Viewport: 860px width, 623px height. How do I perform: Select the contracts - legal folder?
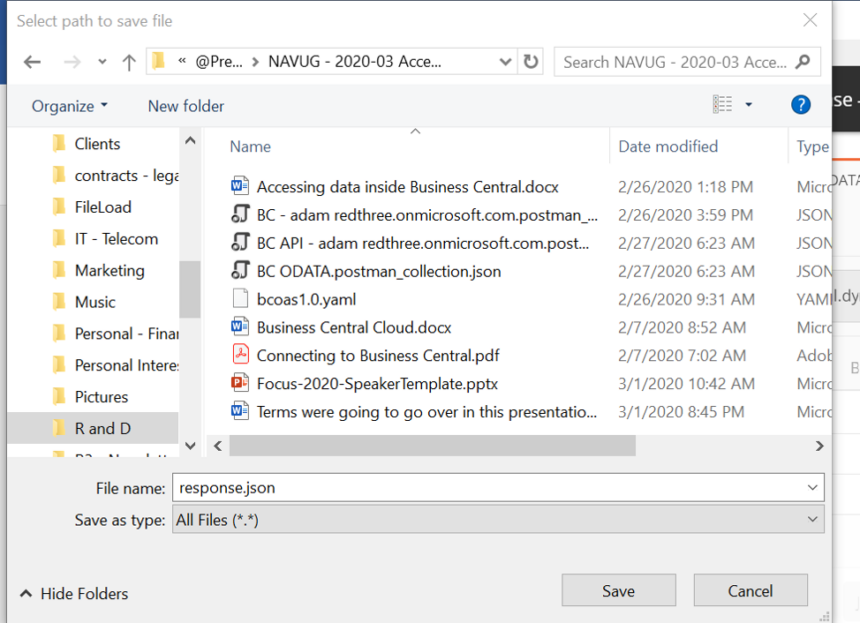tap(116, 175)
